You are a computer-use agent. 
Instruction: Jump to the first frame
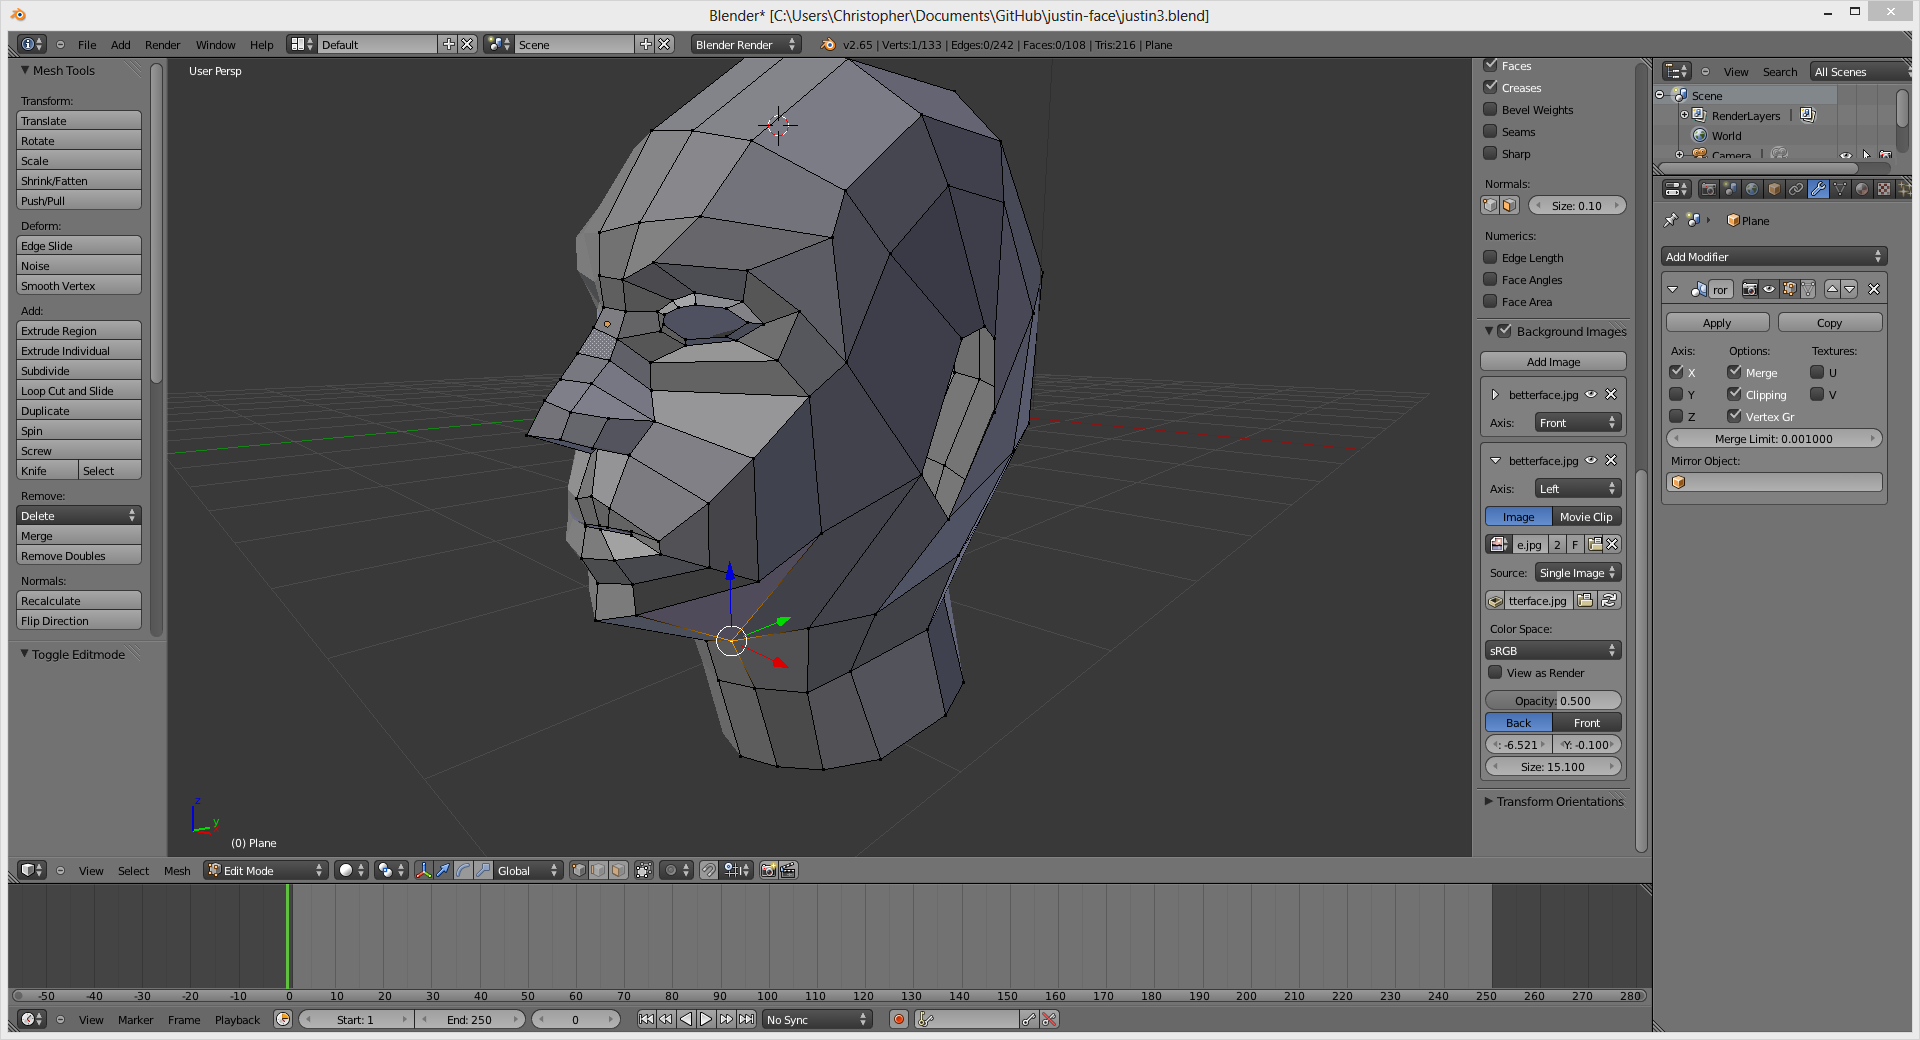point(646,1019)
